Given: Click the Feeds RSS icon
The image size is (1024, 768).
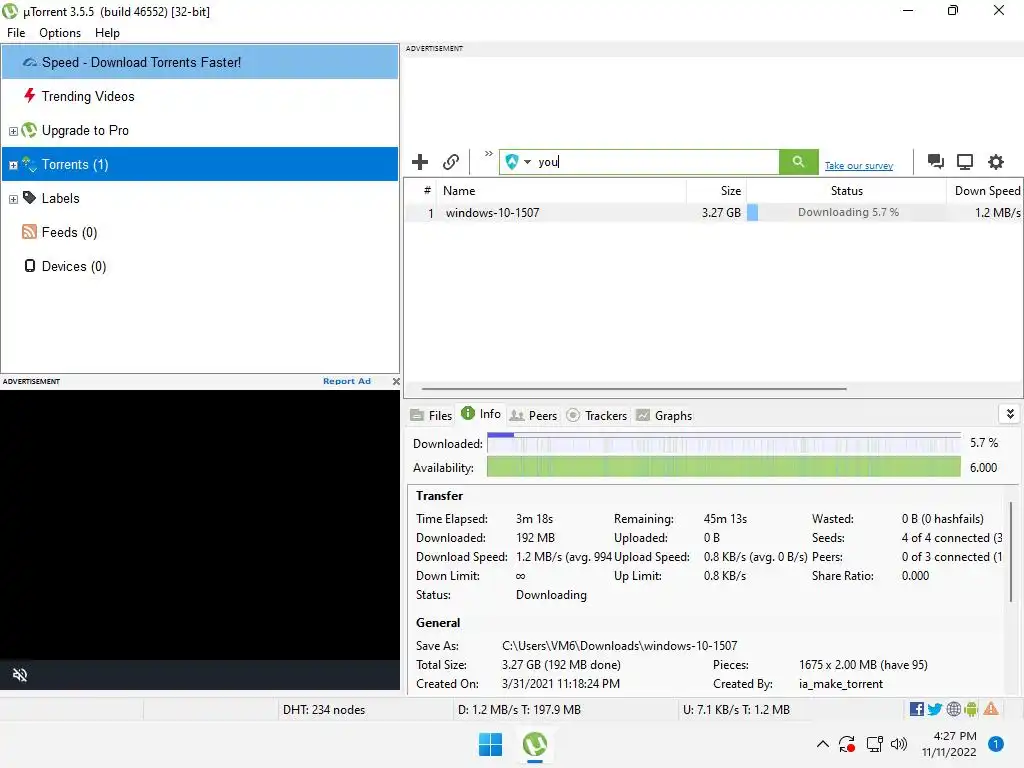Looking at the screenshot, I should click(x=29, y=232).
